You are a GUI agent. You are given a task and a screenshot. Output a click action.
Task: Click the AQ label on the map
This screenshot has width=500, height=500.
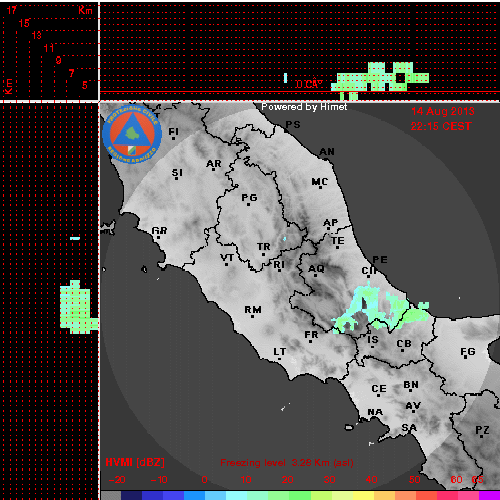316,269
